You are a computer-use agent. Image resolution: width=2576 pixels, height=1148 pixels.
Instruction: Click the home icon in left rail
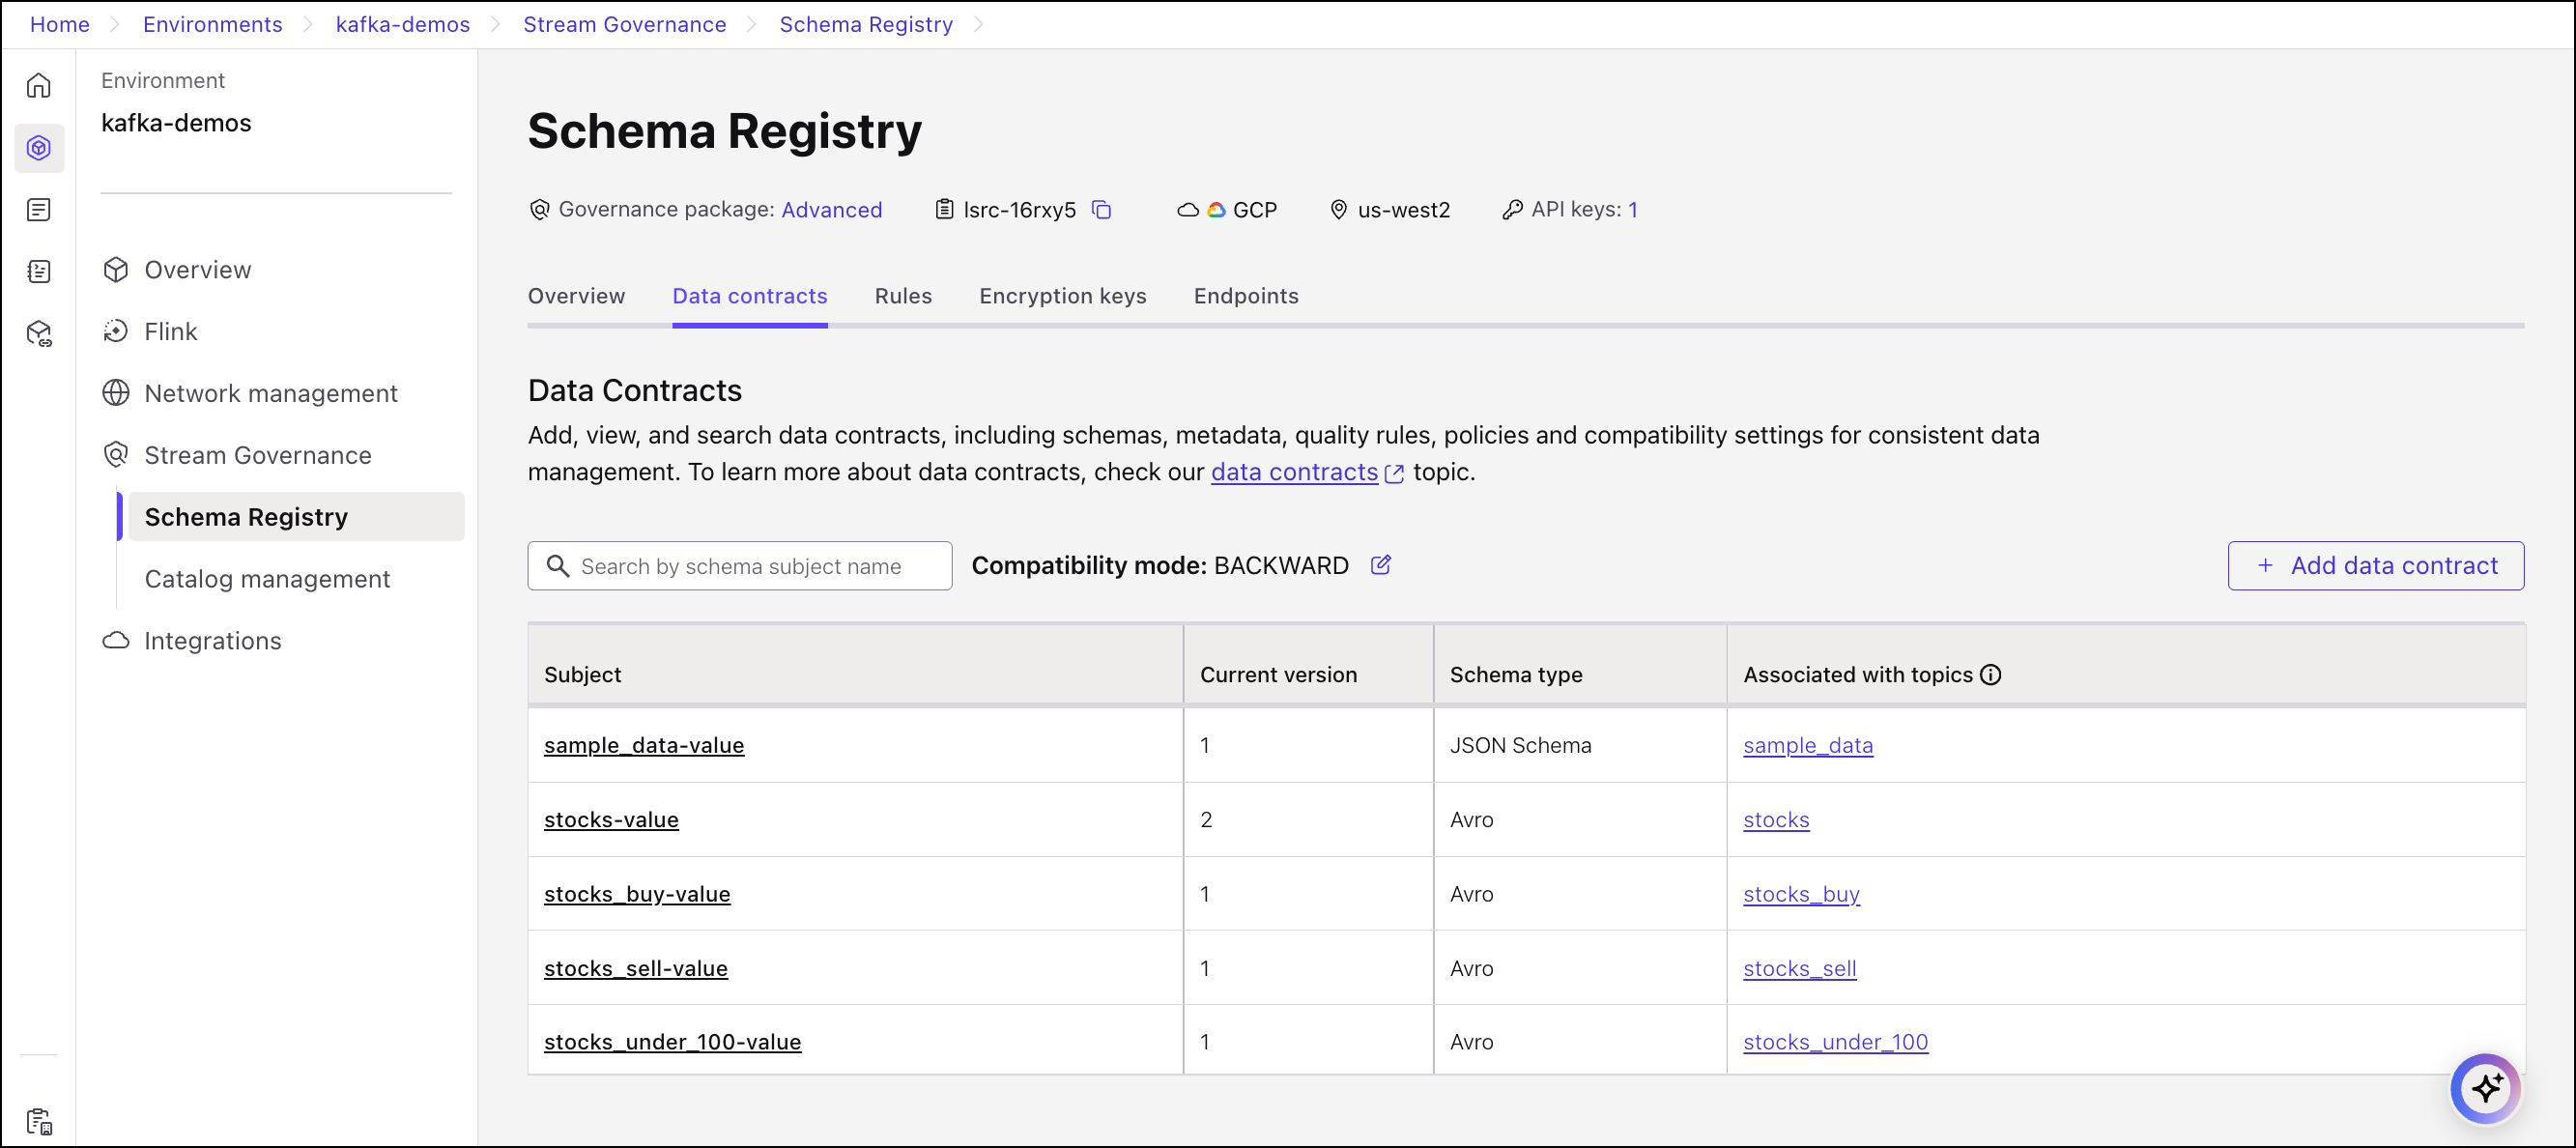pos(38,86)
